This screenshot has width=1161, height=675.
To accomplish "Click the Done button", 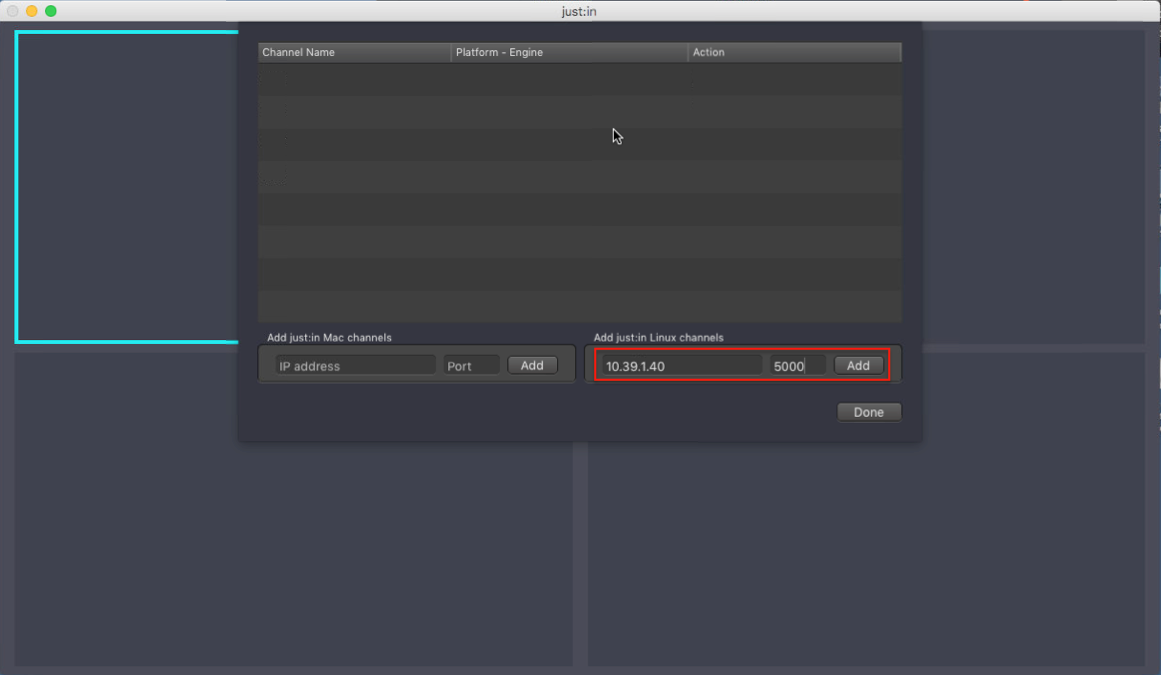I will (x=869, y=412).
